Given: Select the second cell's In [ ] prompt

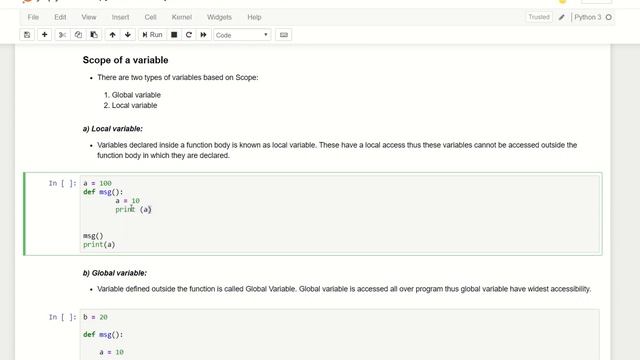Looking at the screenshot, I should [x=62, y=317].
